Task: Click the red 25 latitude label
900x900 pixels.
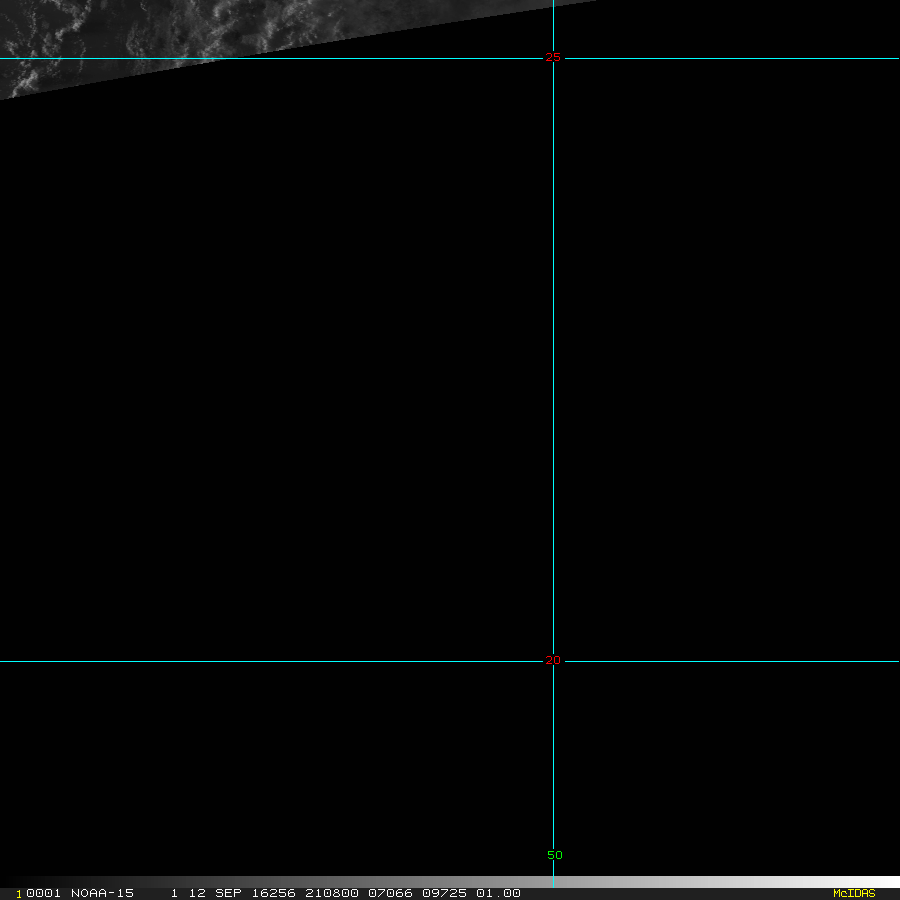Action: click(x=553, y=58)
